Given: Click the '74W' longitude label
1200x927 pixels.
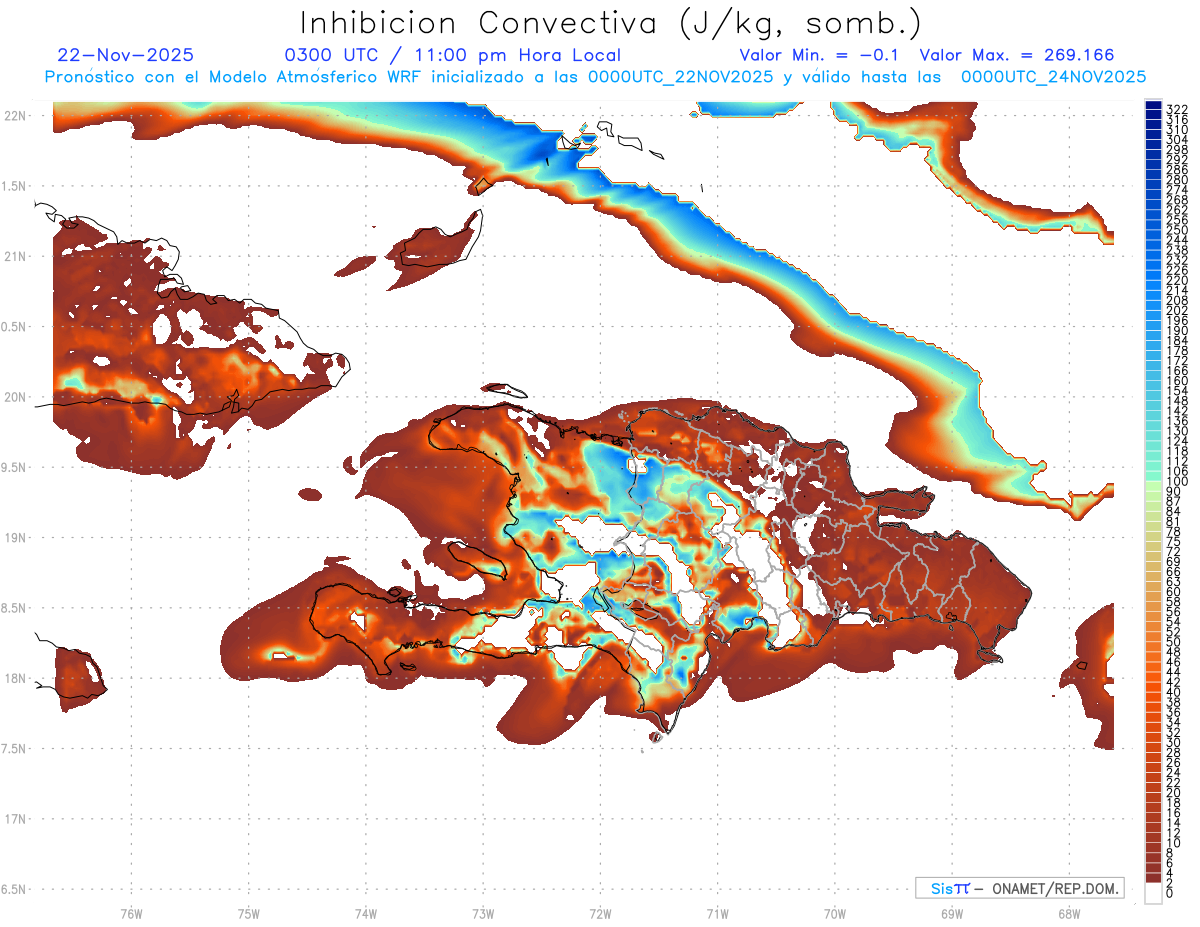Looking at the screenshot, I should (x=365, y=912).
